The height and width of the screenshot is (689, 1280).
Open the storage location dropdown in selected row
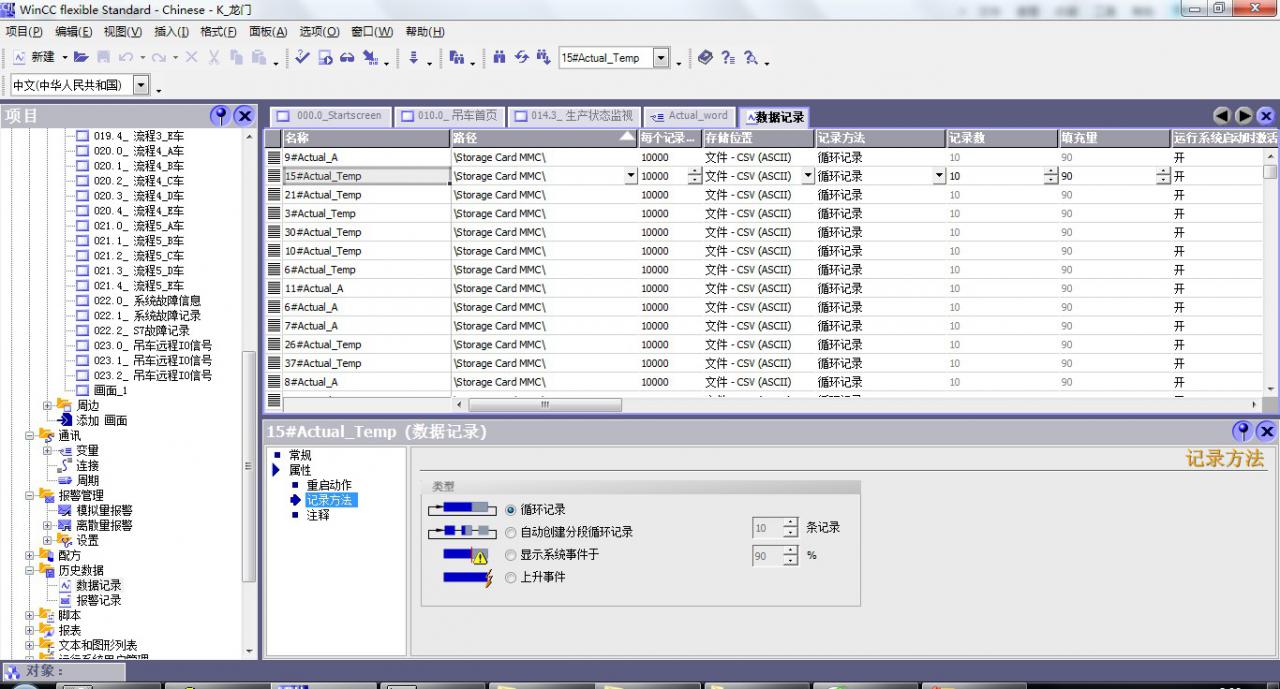coord(808,176)
